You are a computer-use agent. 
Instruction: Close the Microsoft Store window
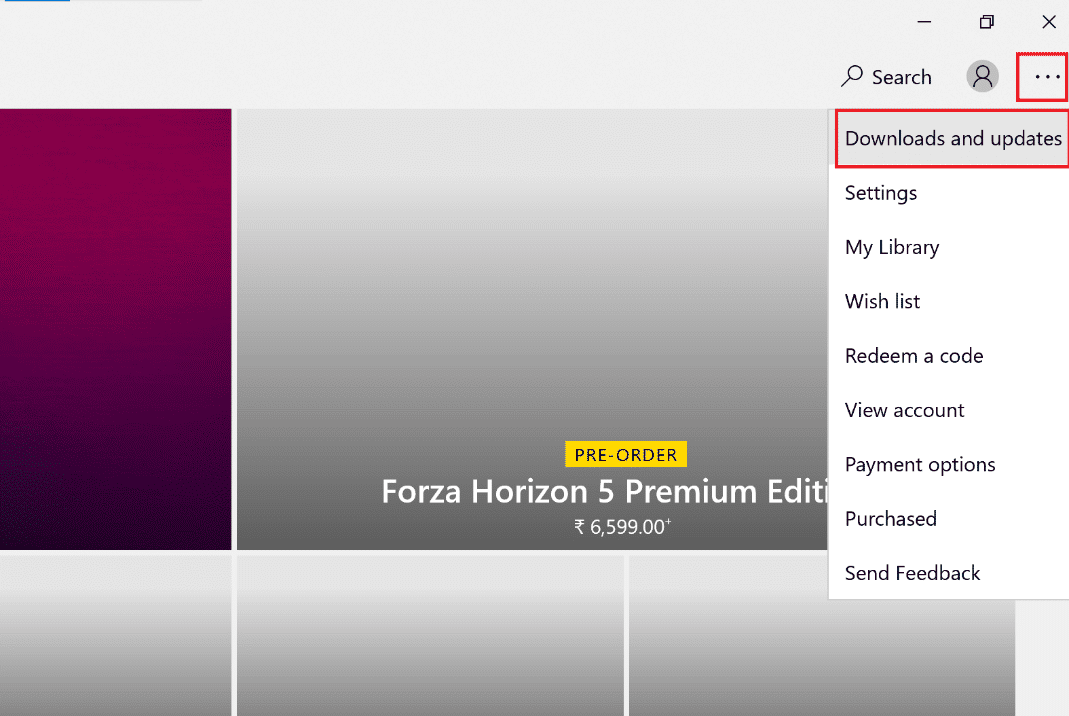tap(1048, 22)
